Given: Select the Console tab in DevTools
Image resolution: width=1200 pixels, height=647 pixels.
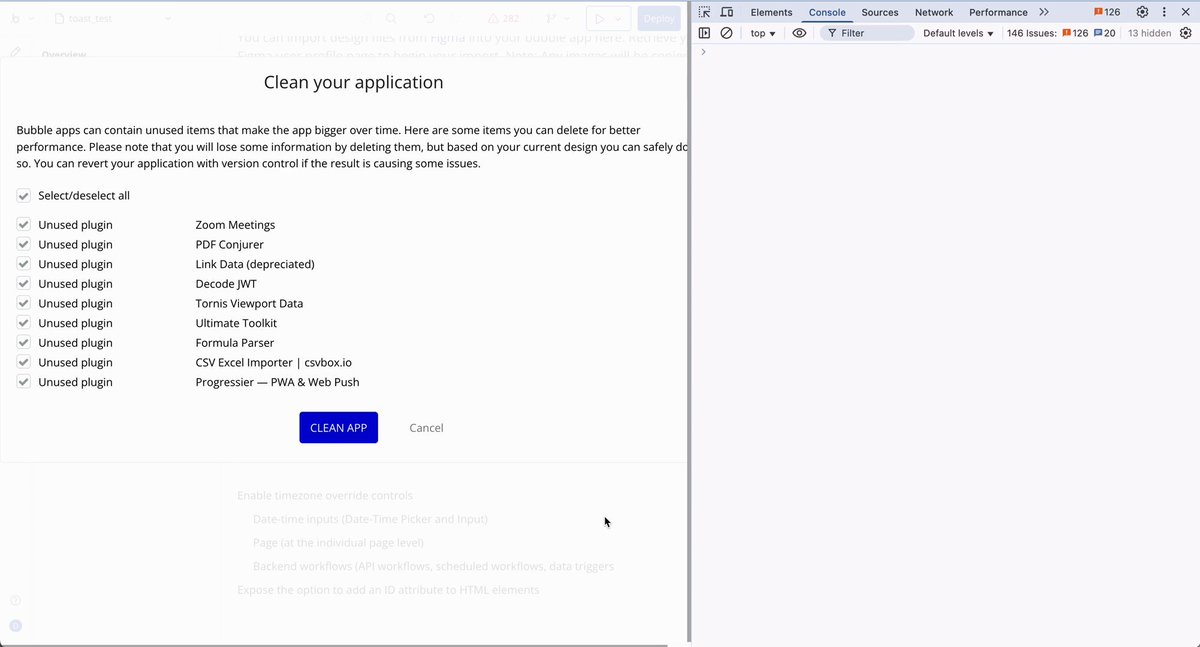Looking at the screenshot, I should [827, 12].
